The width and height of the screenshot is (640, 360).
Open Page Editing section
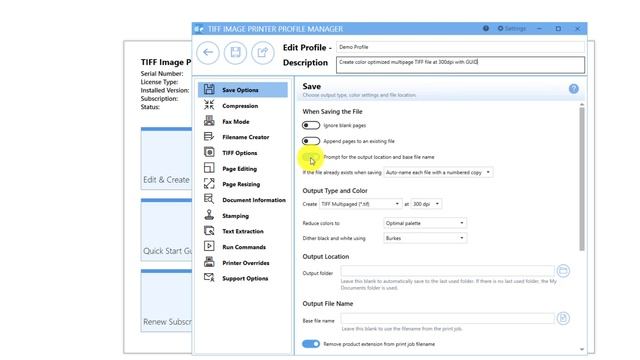240,169
